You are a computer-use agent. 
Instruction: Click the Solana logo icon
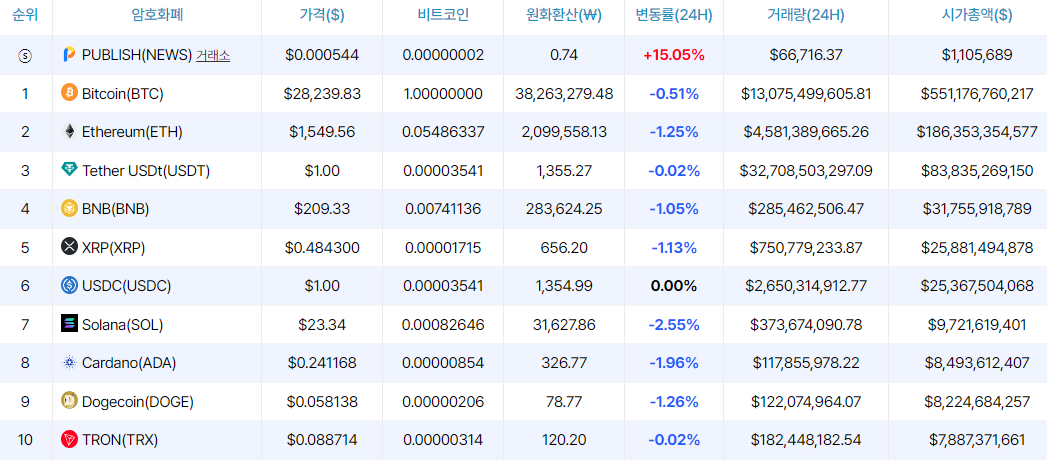click(x=69, y=324)
